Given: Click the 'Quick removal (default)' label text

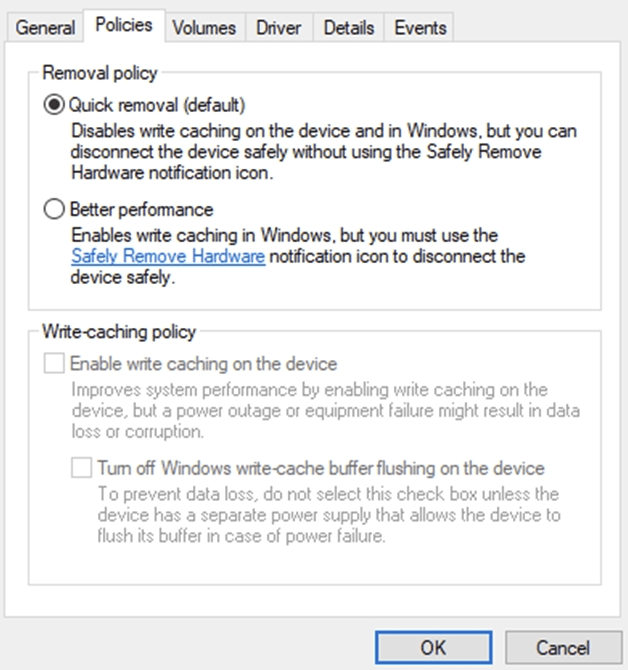Looking at the screenshot, I should [x=157, y=105].
